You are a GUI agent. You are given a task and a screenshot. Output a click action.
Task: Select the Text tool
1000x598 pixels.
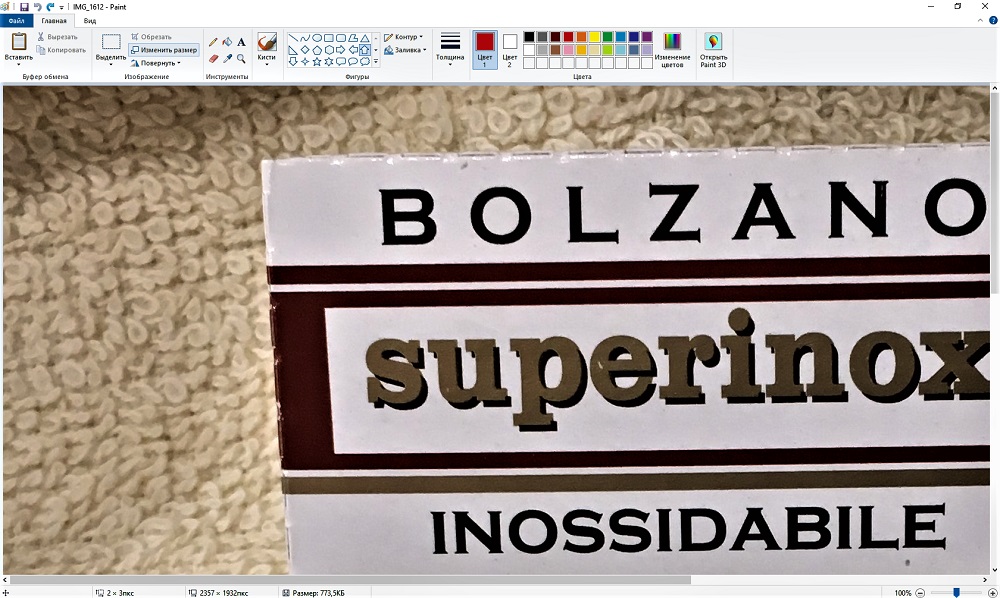click(241, 42)
